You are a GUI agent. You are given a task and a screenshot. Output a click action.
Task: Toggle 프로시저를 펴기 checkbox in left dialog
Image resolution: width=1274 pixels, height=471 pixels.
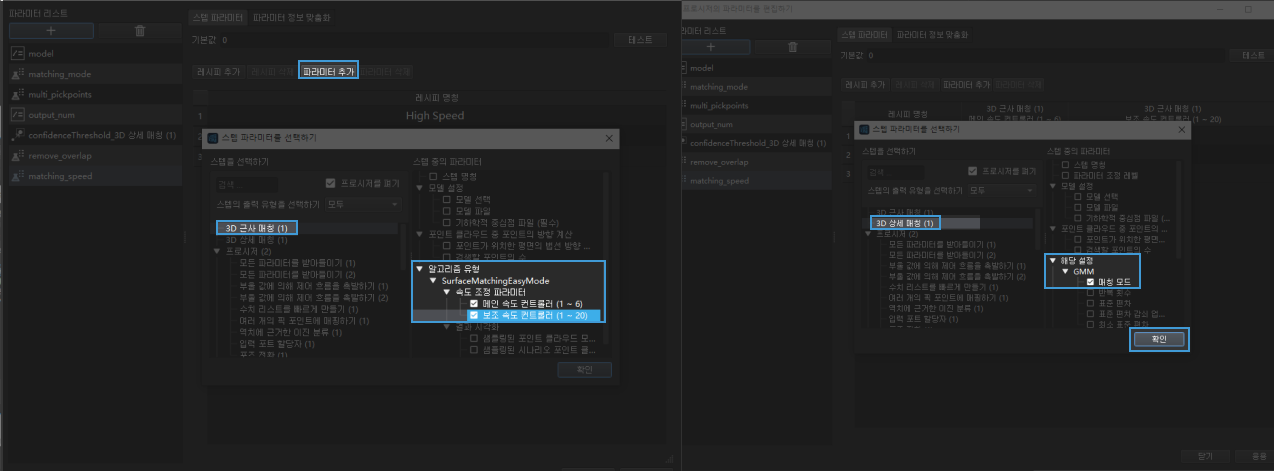coord(330,184)
